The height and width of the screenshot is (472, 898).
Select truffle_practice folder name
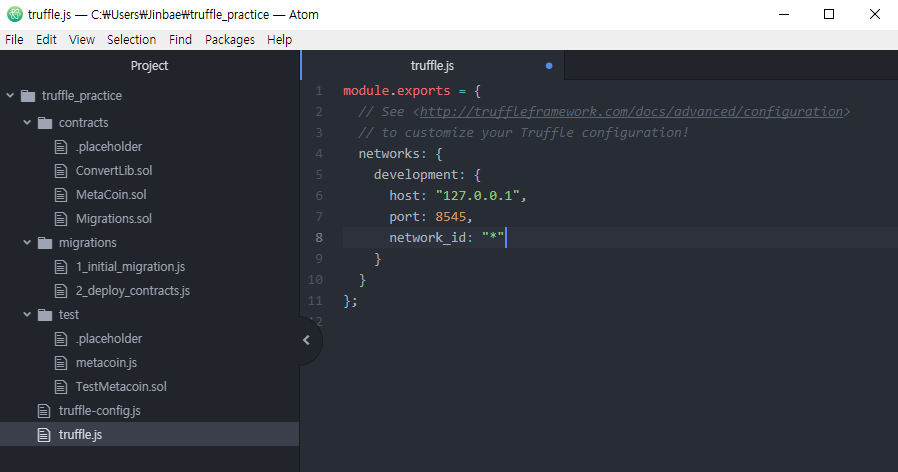[81, 96]
